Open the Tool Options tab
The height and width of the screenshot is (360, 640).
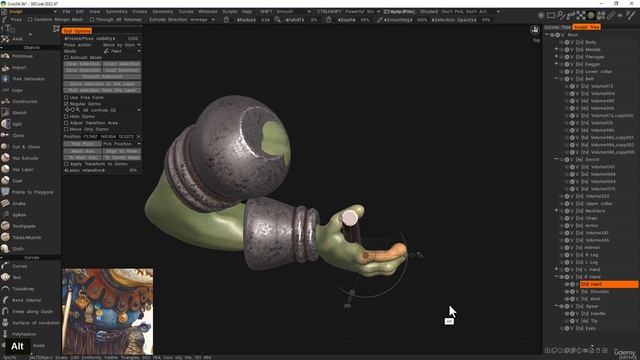point(77,31)
